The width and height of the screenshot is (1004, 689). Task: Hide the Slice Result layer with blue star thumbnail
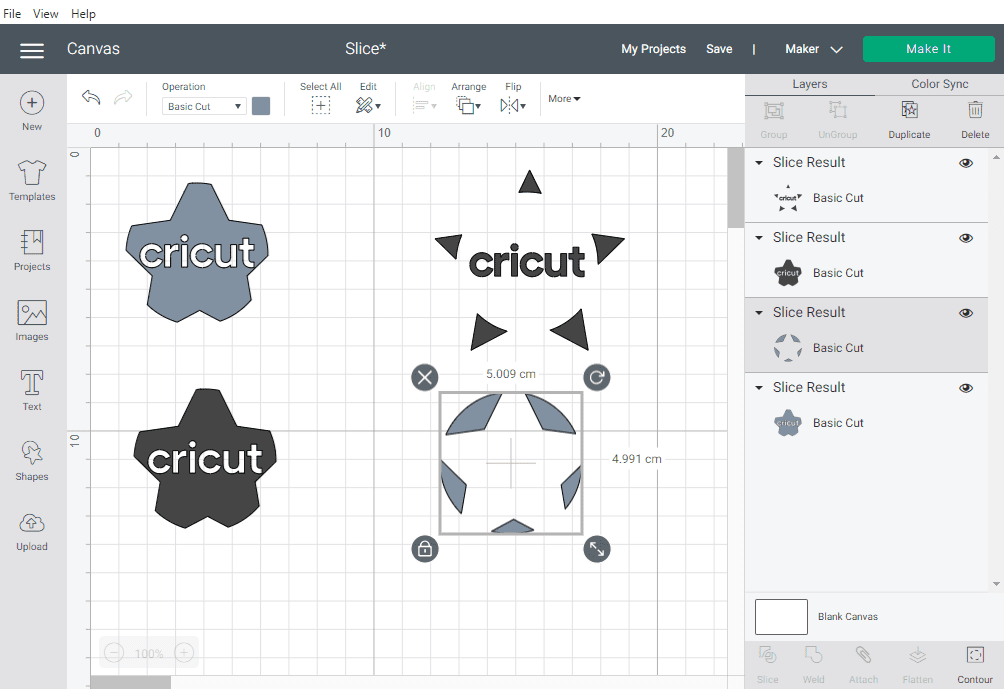(x=966, y=388)
